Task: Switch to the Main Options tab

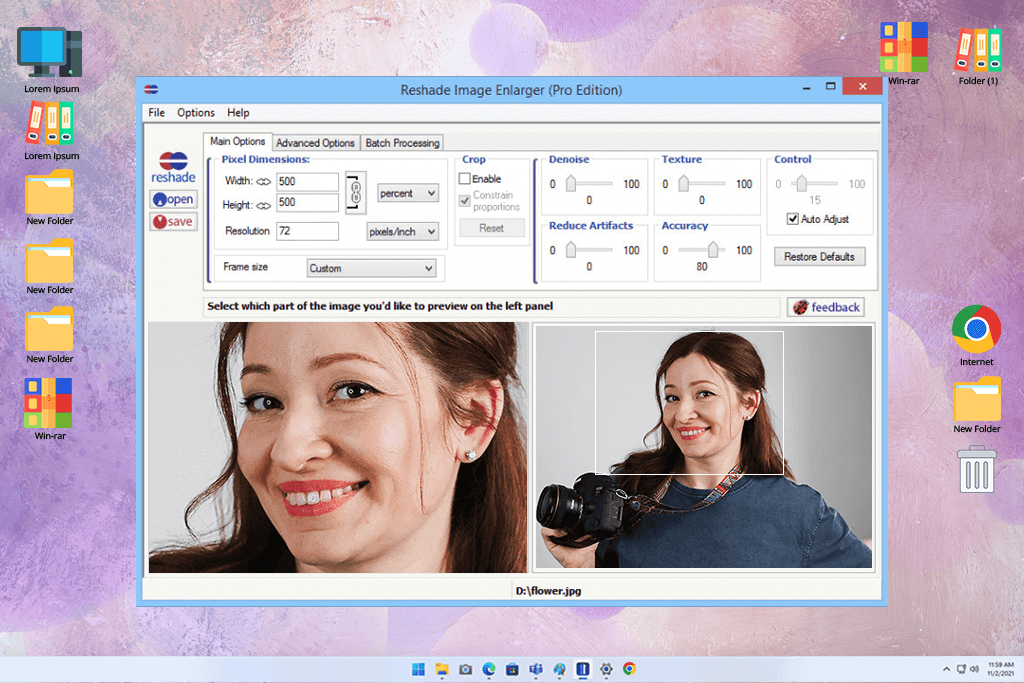Action: click(238, 142)
